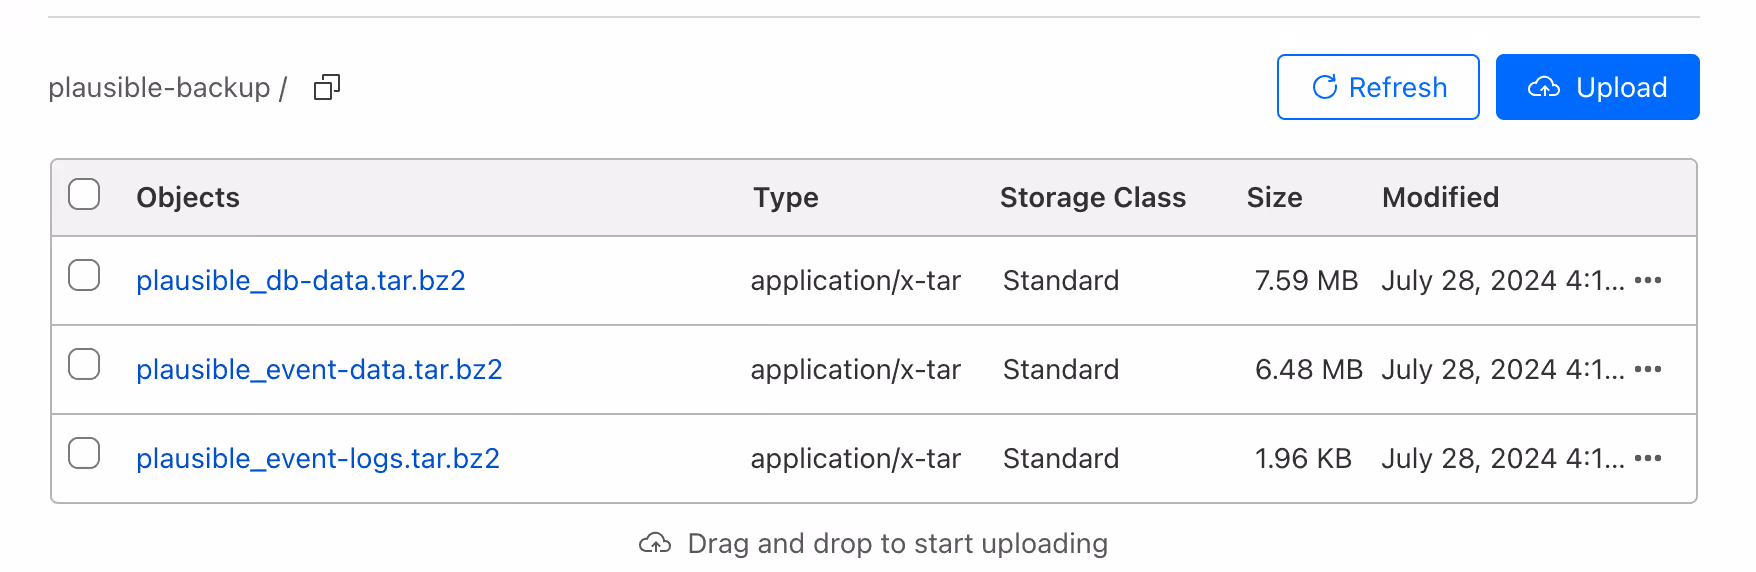Open the plausible_event-data.tar.bz2 object link

click(319, 369)
